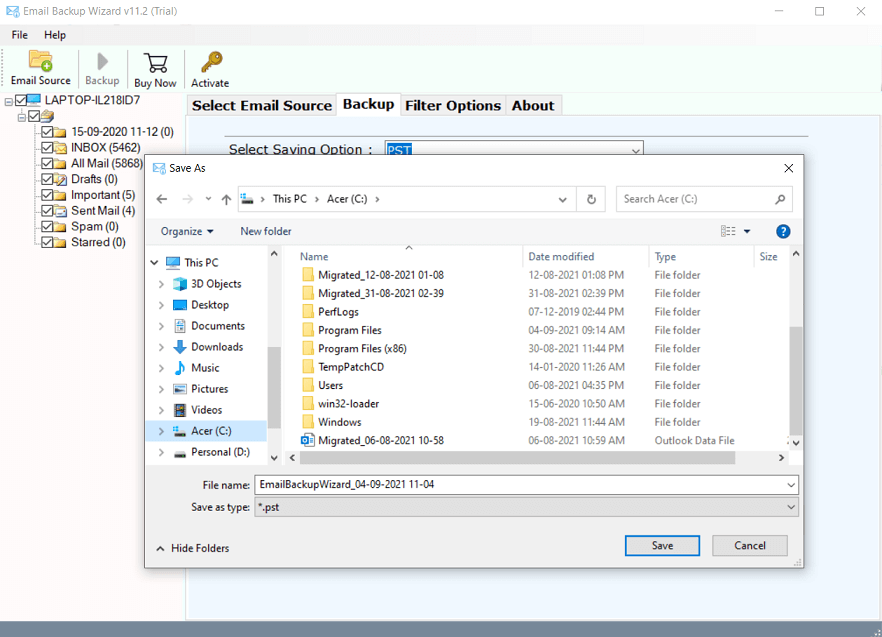Uncheck the Important (5) checkbox
This screenshot has width=882, height=637.
coord(47,195)
